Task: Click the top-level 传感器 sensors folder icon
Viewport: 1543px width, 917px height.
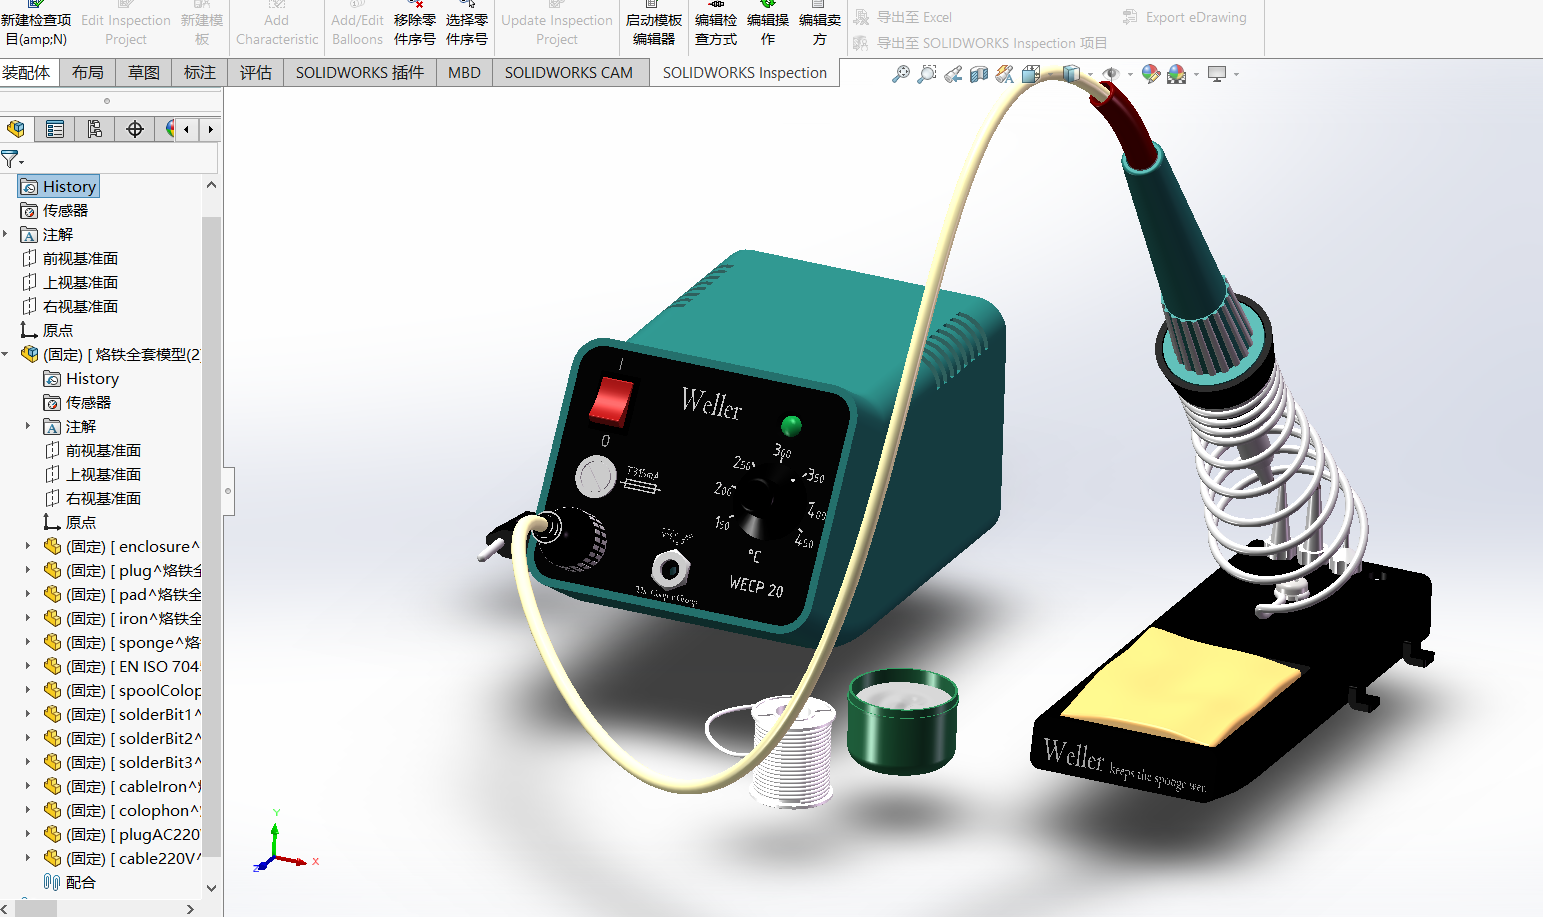Action: point(29,210)
